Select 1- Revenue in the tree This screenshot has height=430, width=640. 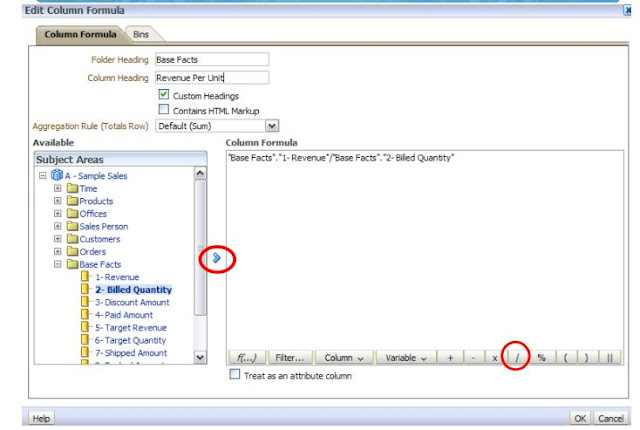(117, 277)
